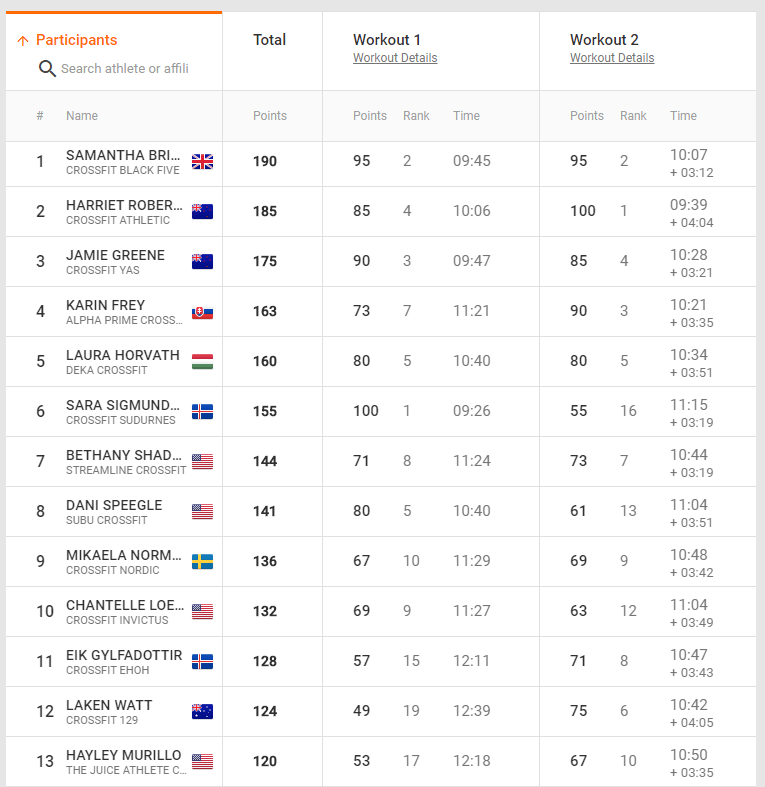Click the Slovakia flag beside Karin Frey
This screenshot has height=787, width=765.
coord(202,312)
